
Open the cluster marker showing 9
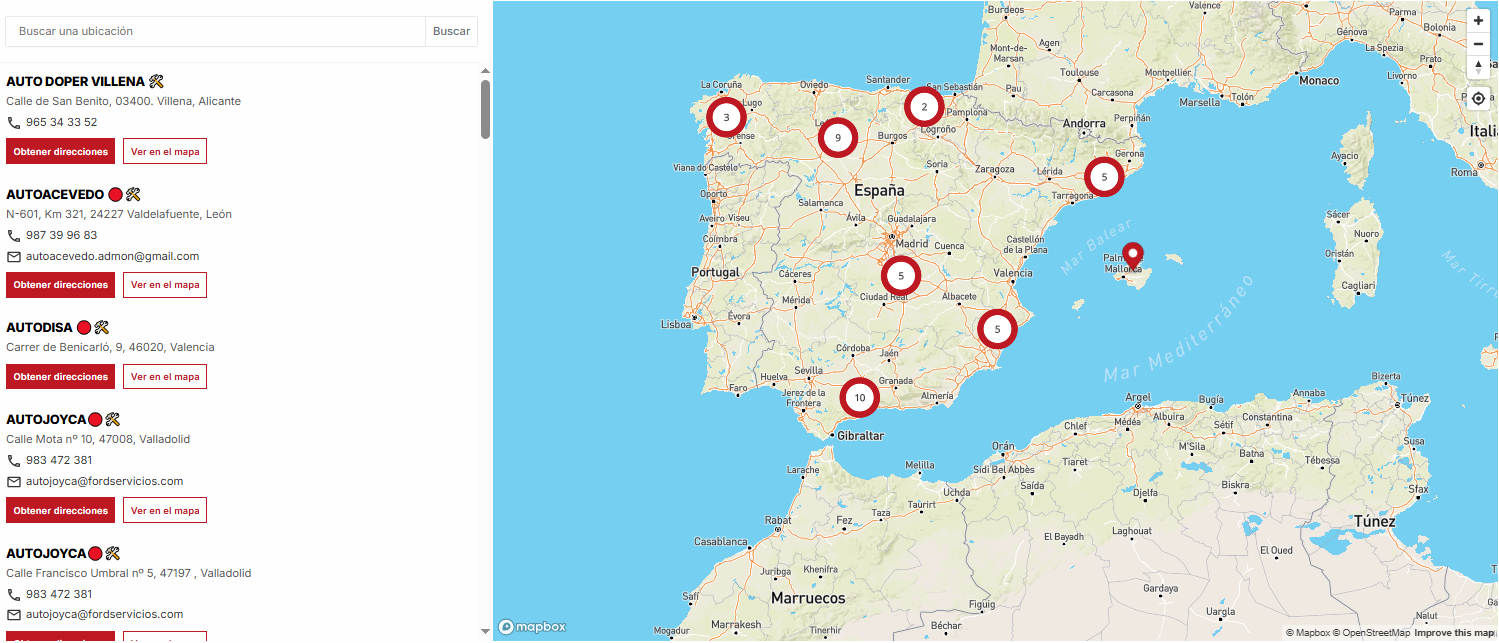click(838, 138)
